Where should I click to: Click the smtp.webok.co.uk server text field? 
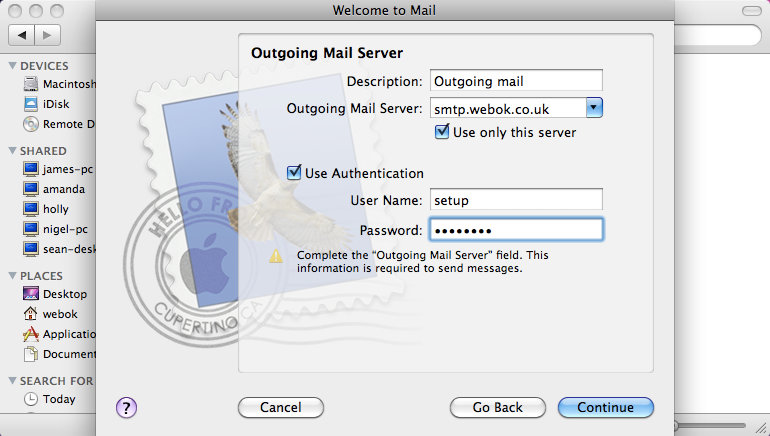tap(508, 108)
